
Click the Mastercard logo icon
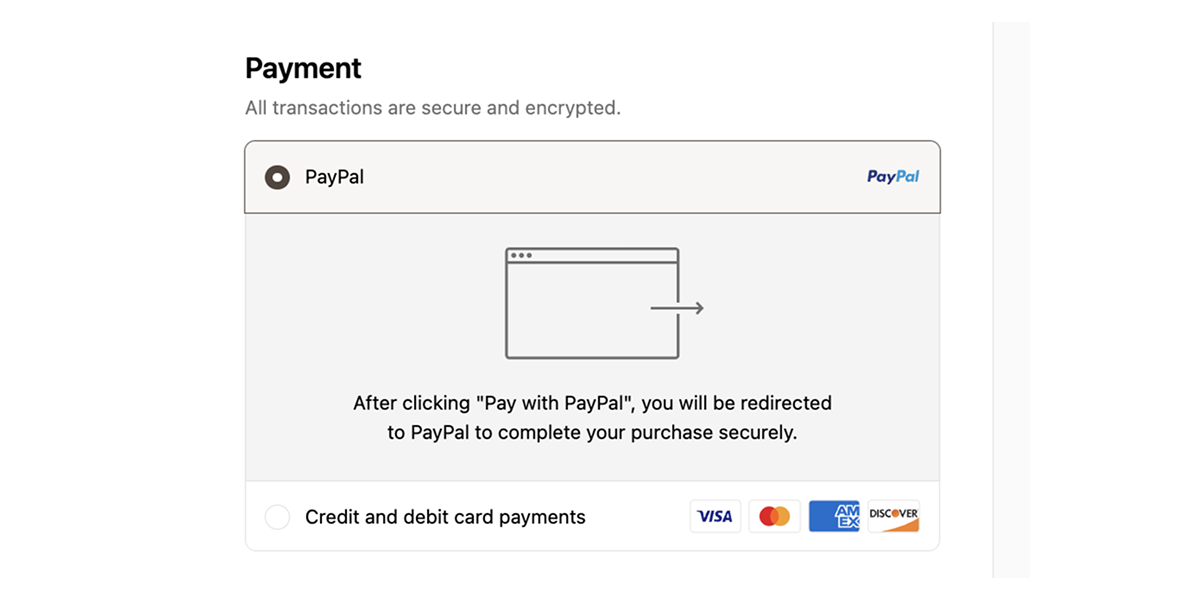click(x=775, y=517)
